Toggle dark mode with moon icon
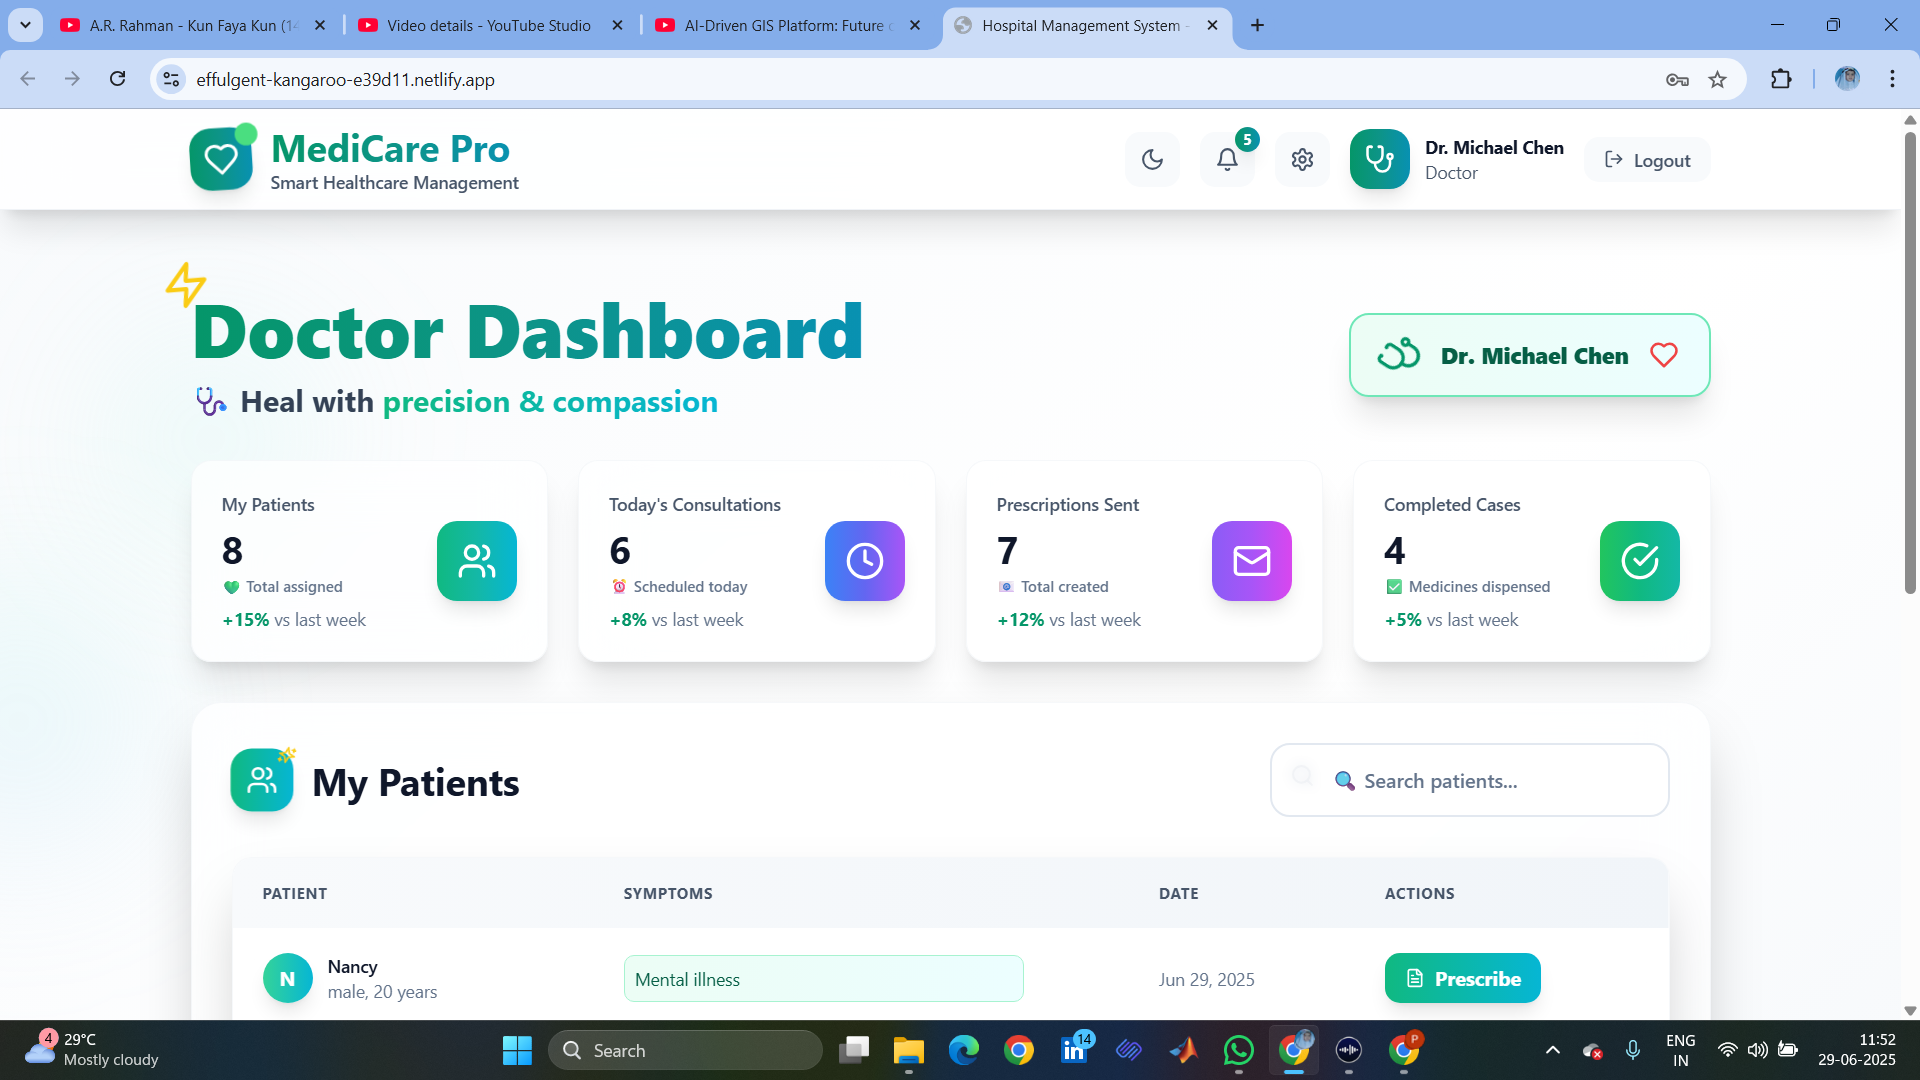1920x1080 pixels. click(x=1152, y=160)
